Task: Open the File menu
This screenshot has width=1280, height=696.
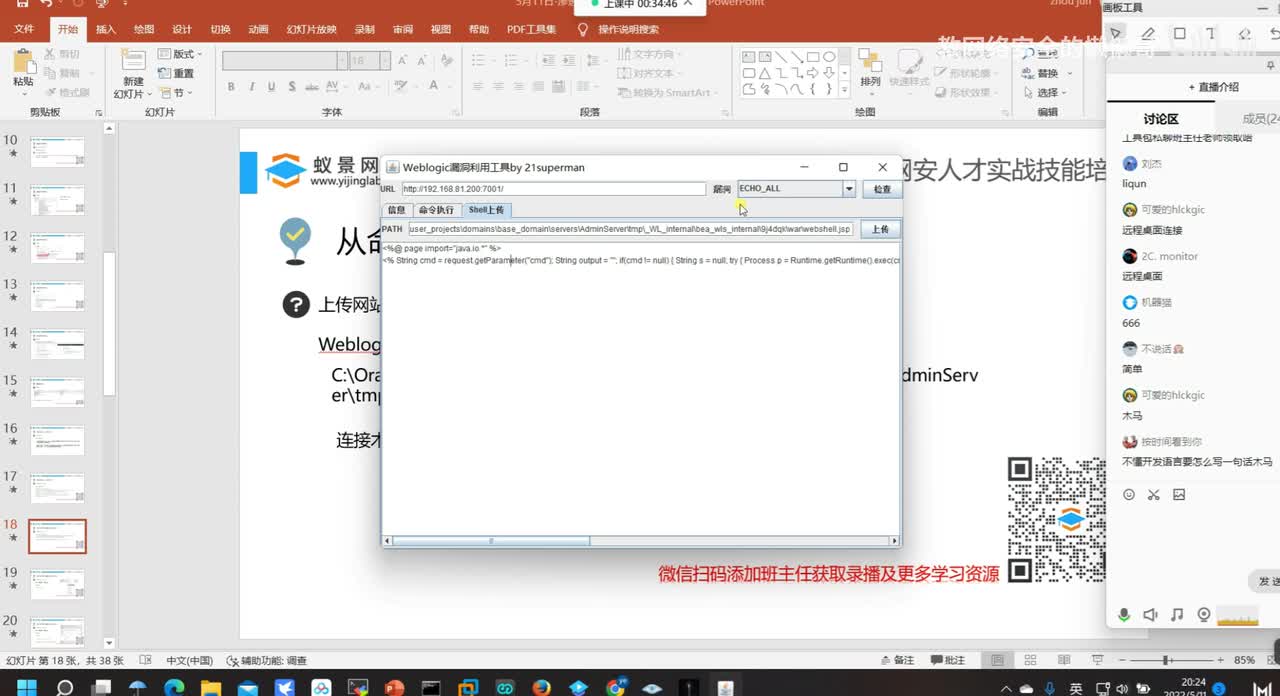Action: (x=24, y=30)
